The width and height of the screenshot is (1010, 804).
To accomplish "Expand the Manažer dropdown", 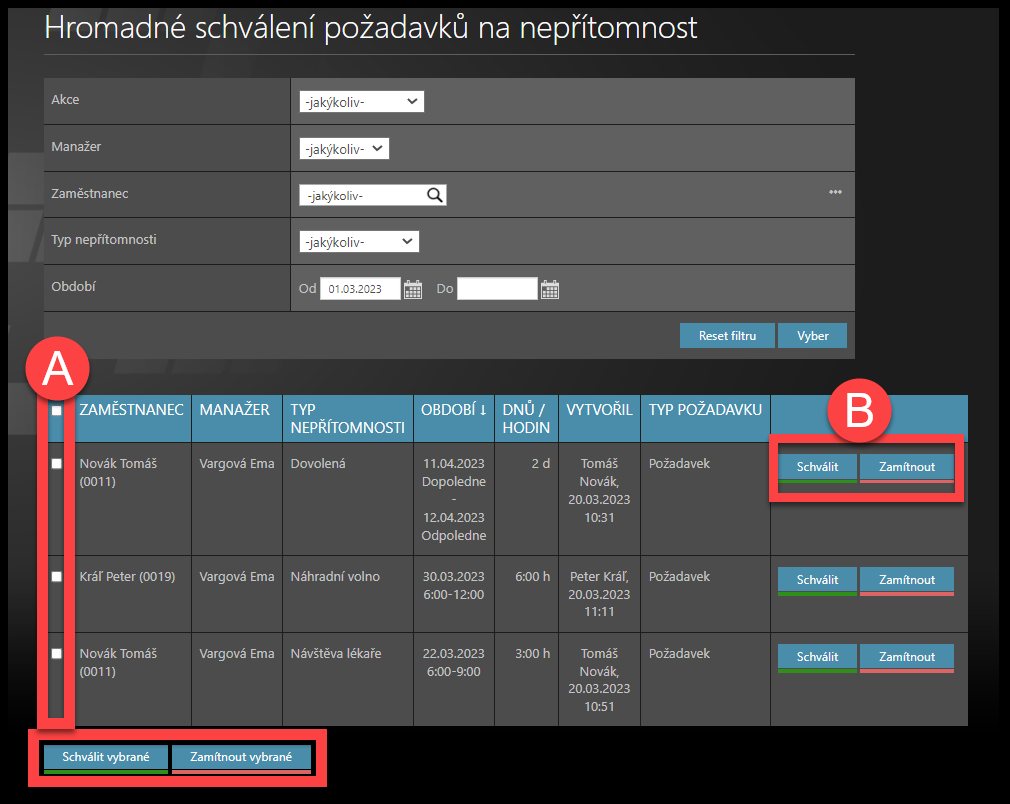I will 344,149.
